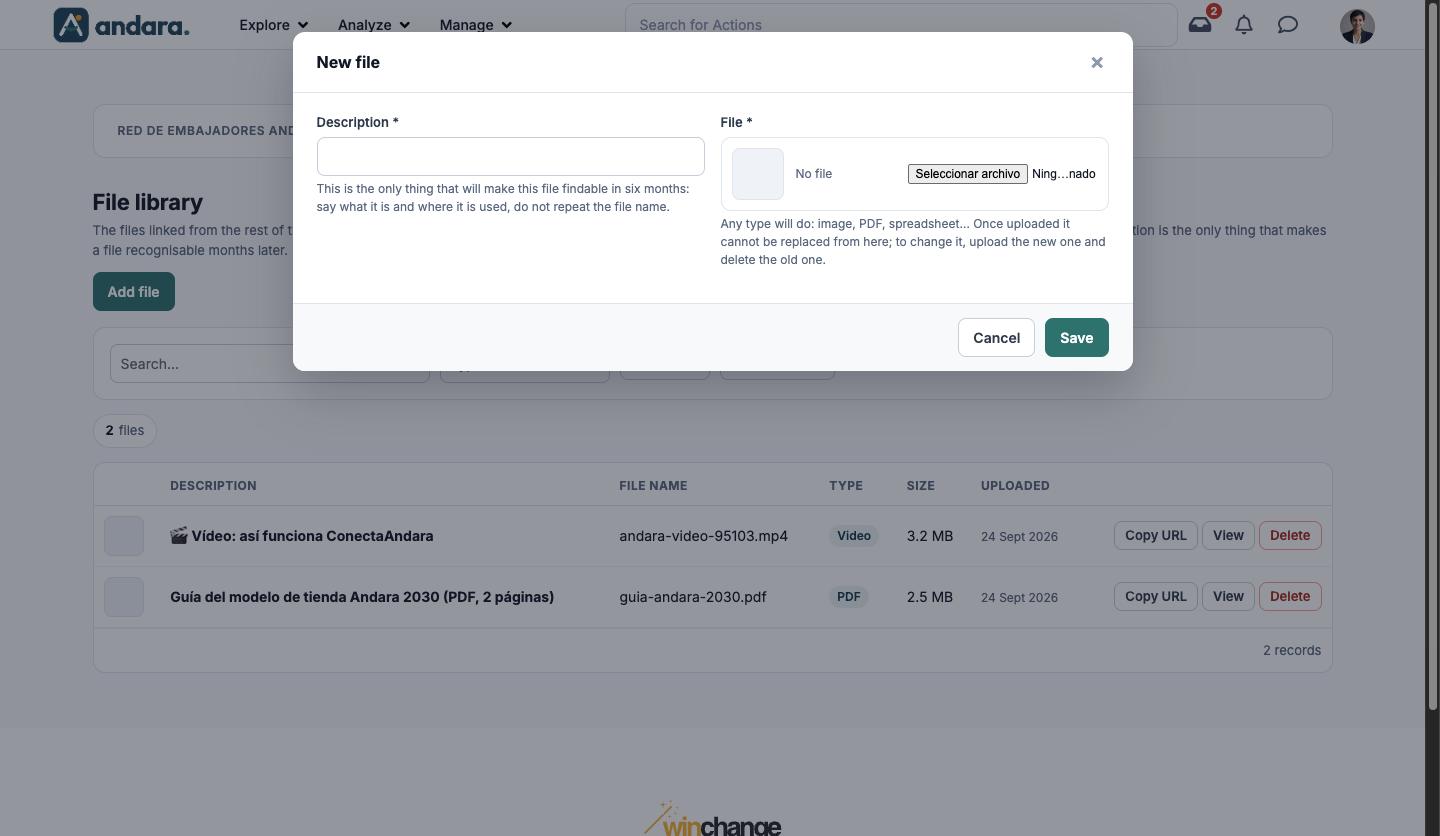The image size is (1440, 836).
Task: Click the thumbnail of the Guía Andara 2030 PDF row
Action: [124, 597]
